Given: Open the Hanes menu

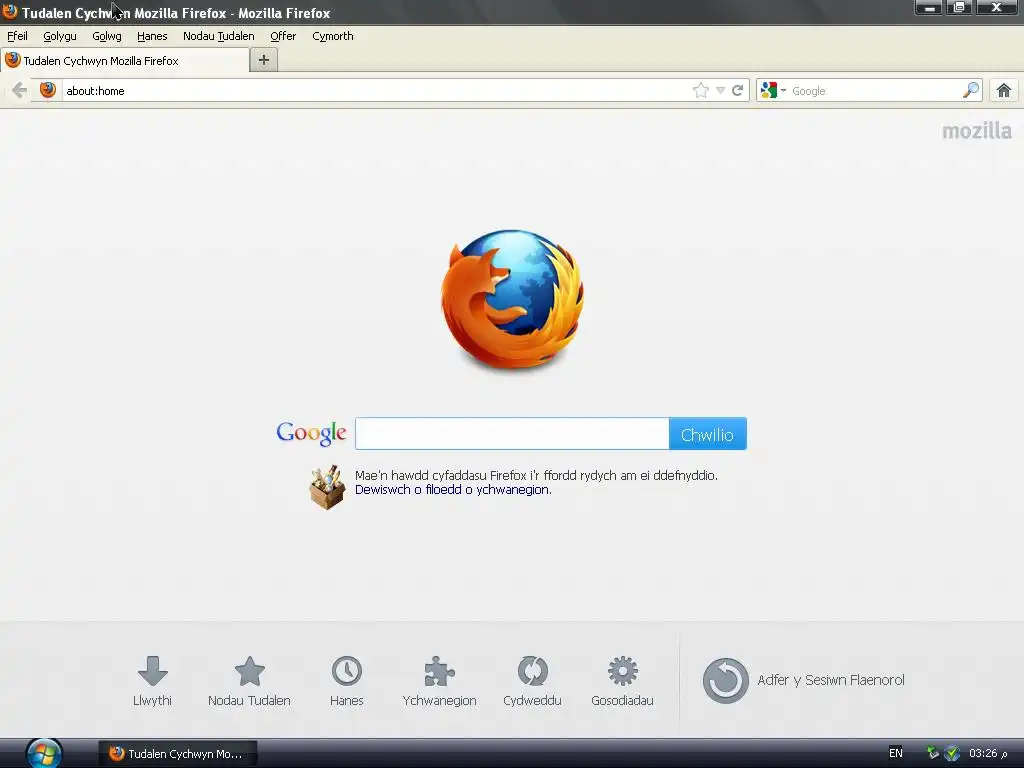Looking at the screenshot, I should [x=152, y=36].
